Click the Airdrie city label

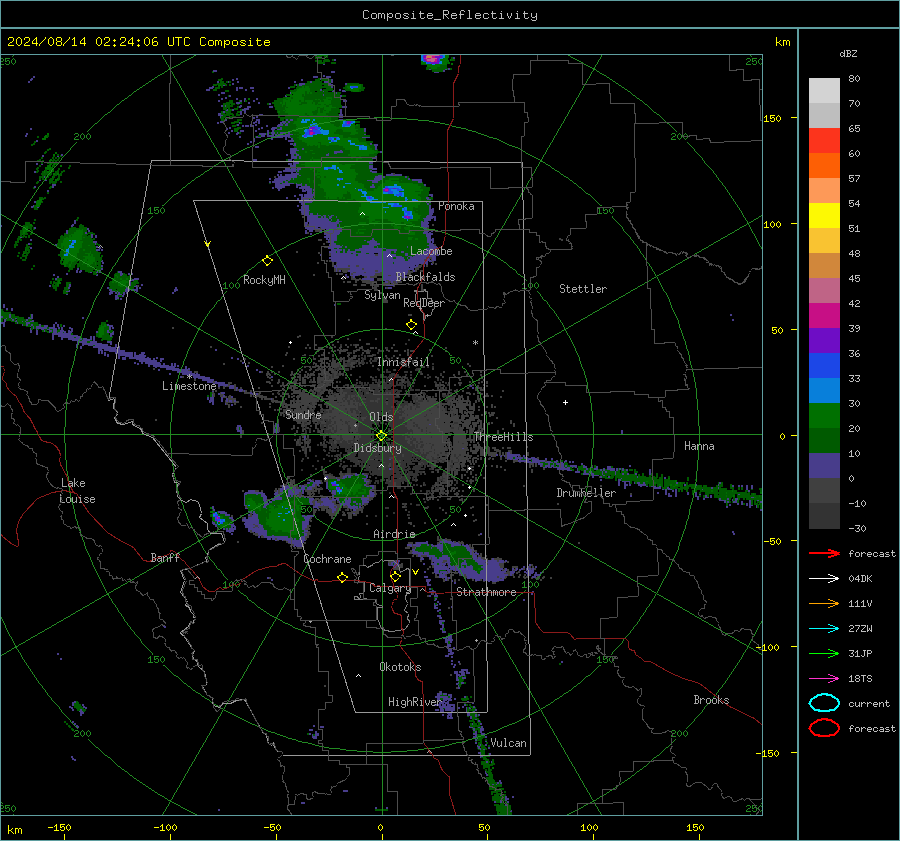tap(394, 534)
